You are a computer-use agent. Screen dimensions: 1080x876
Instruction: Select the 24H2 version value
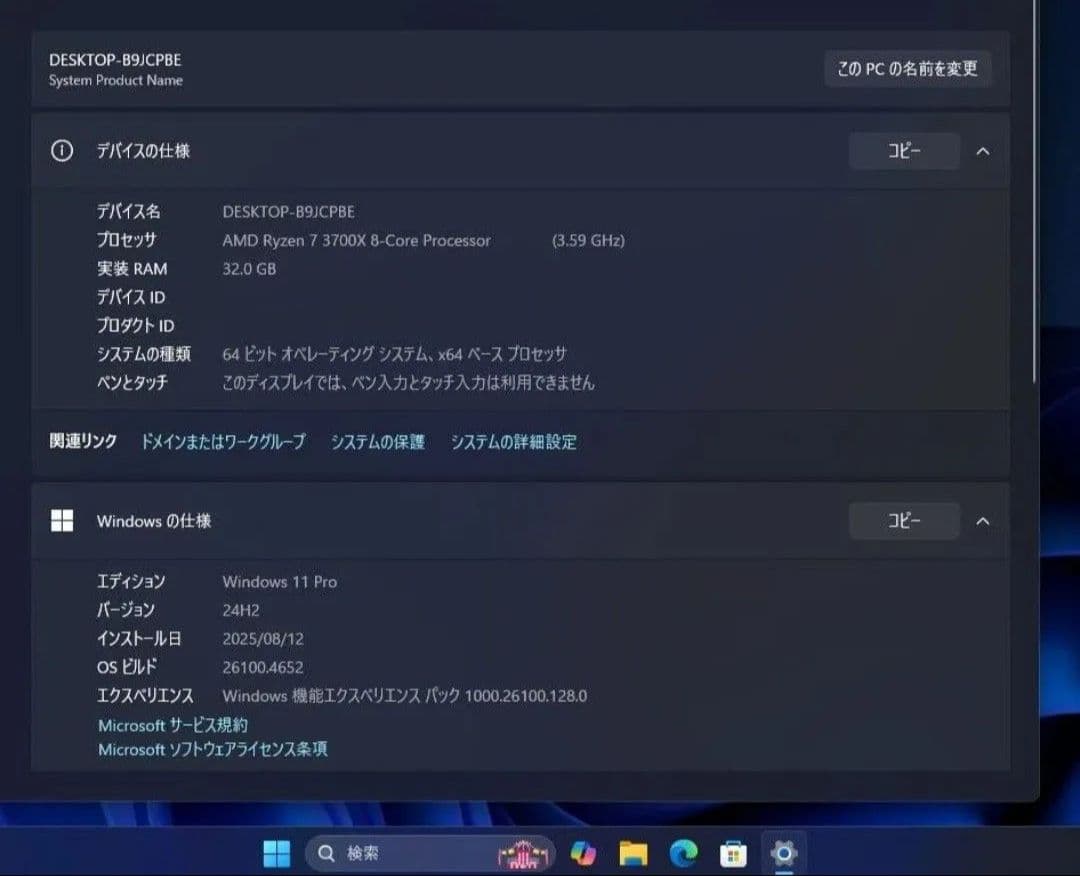(x=241, y=610)
